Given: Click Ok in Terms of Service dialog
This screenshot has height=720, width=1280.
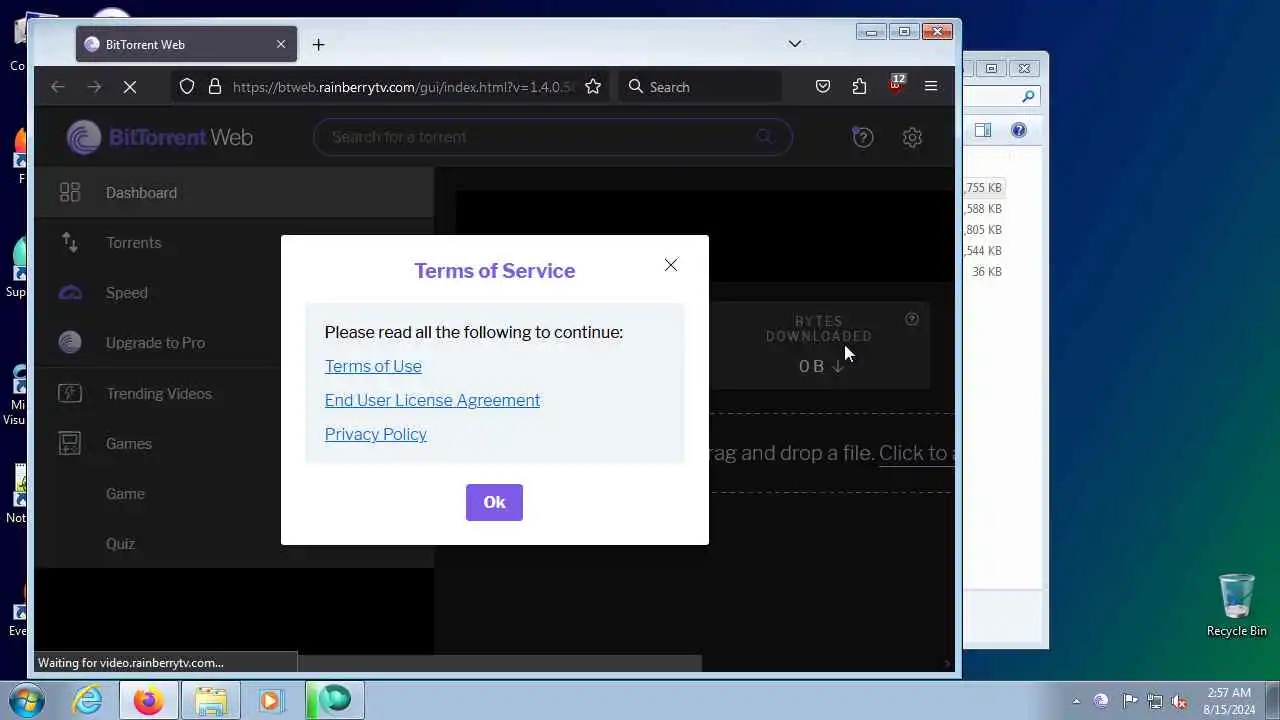Looking at the screenshot, I should [494, 502].
